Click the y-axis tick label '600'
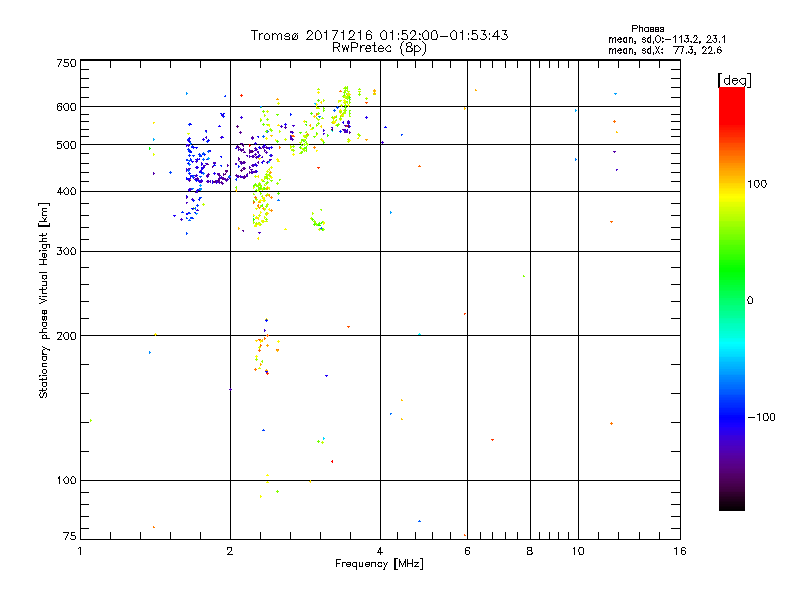Image resolution: width=800 pixels, height=600 pixels. click(66, 107)
